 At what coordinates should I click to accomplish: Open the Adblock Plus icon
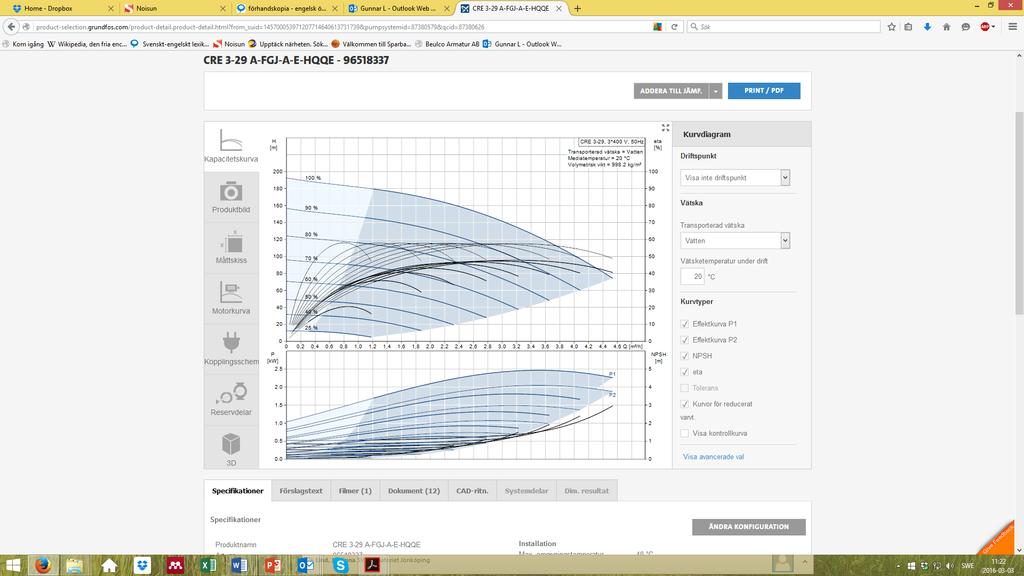(x=985, y=27)
